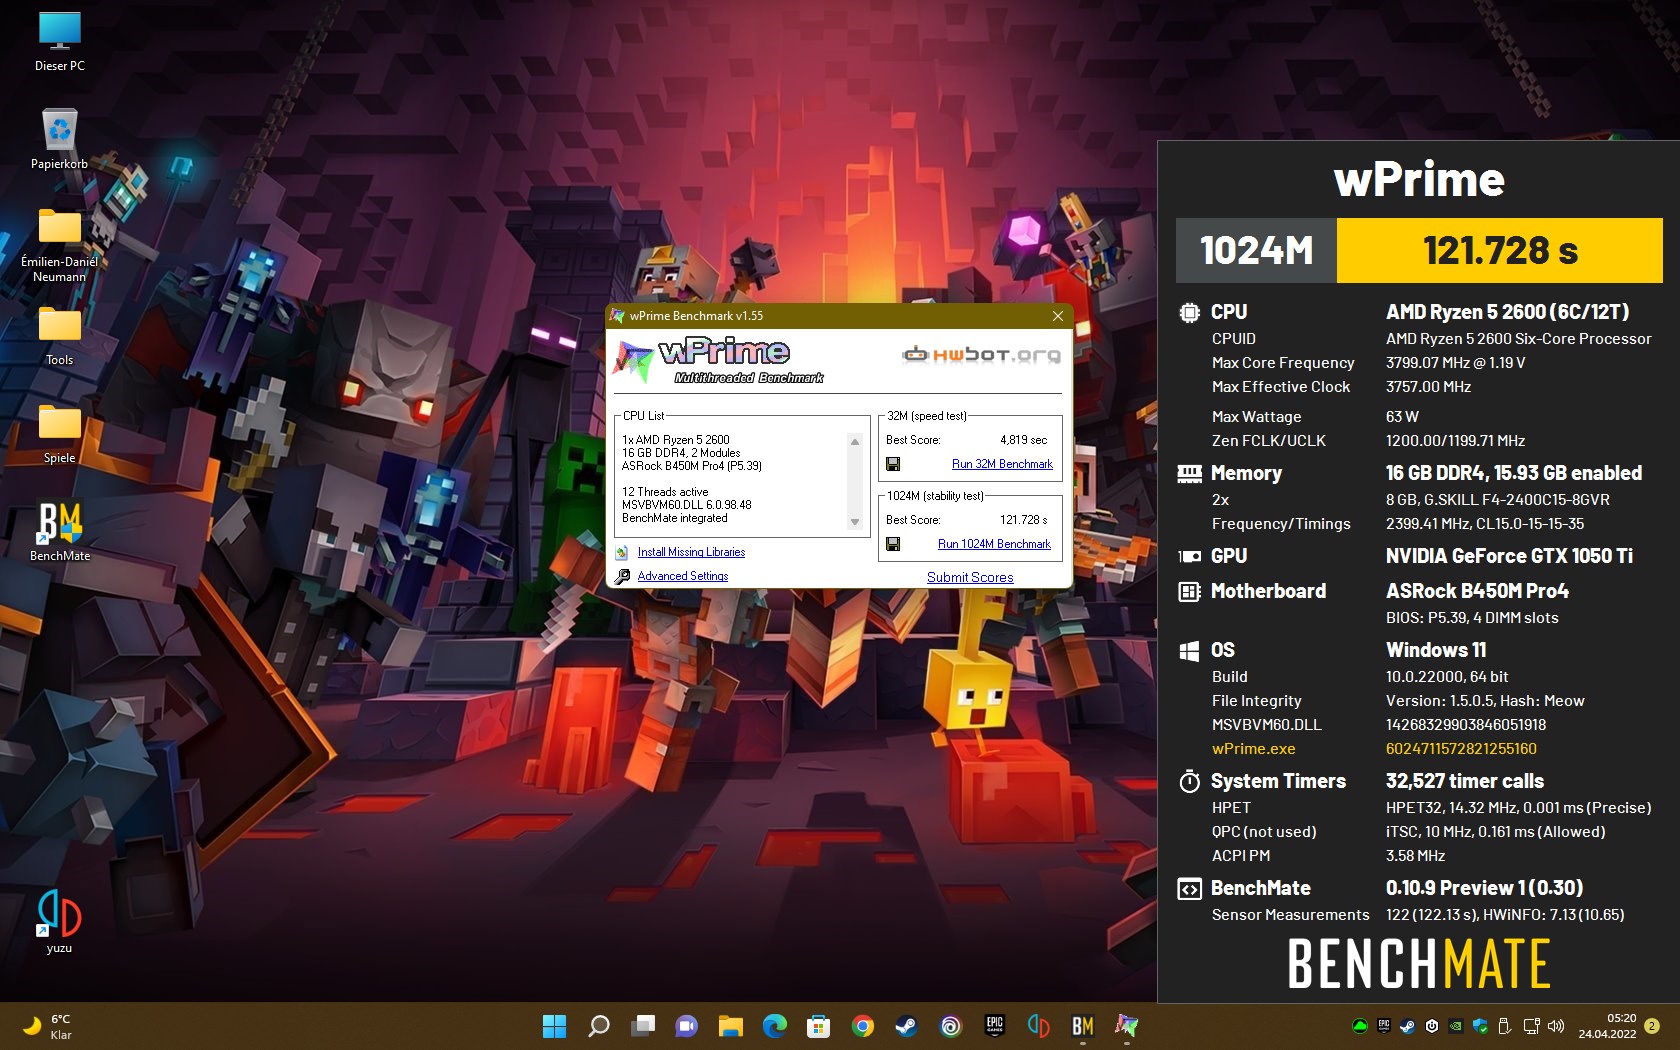Open the clock and date flyout
This screenshot has width=1680, height=1050.
coord(1607,1026)
